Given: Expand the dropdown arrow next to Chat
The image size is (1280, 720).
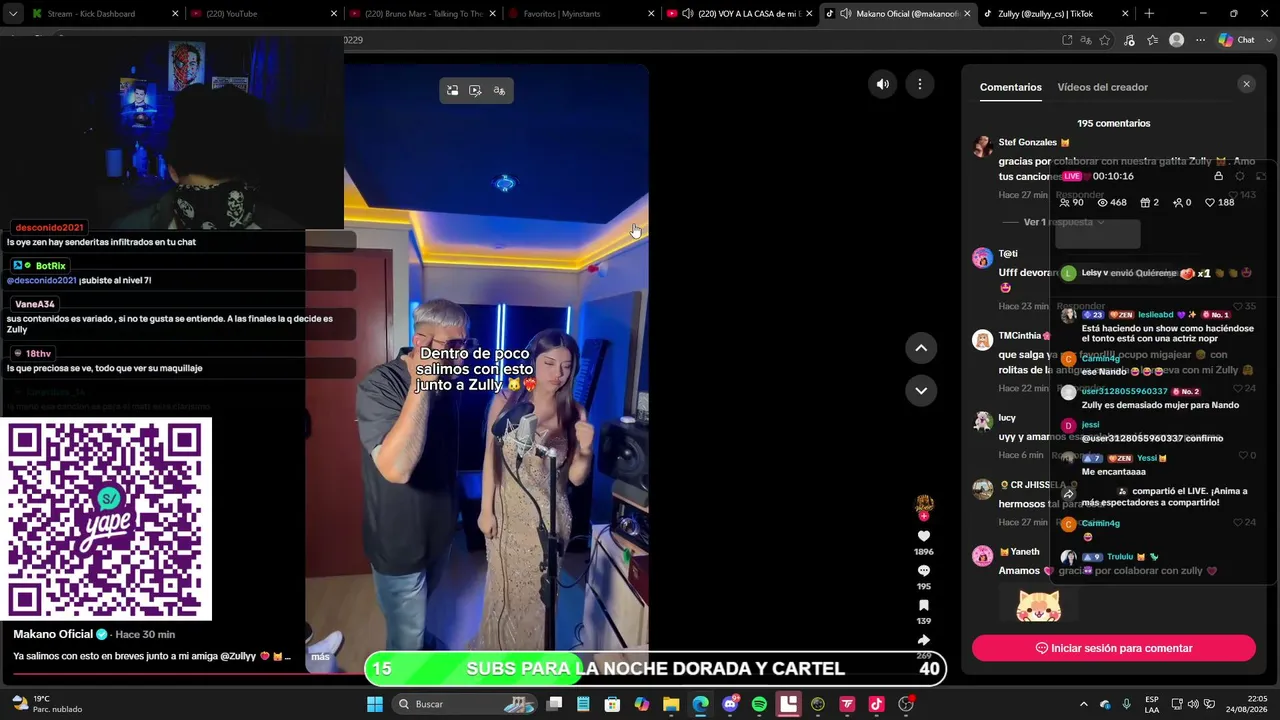Looking at the screenshot, I should pyautogui.click(x=1268, y=40).
